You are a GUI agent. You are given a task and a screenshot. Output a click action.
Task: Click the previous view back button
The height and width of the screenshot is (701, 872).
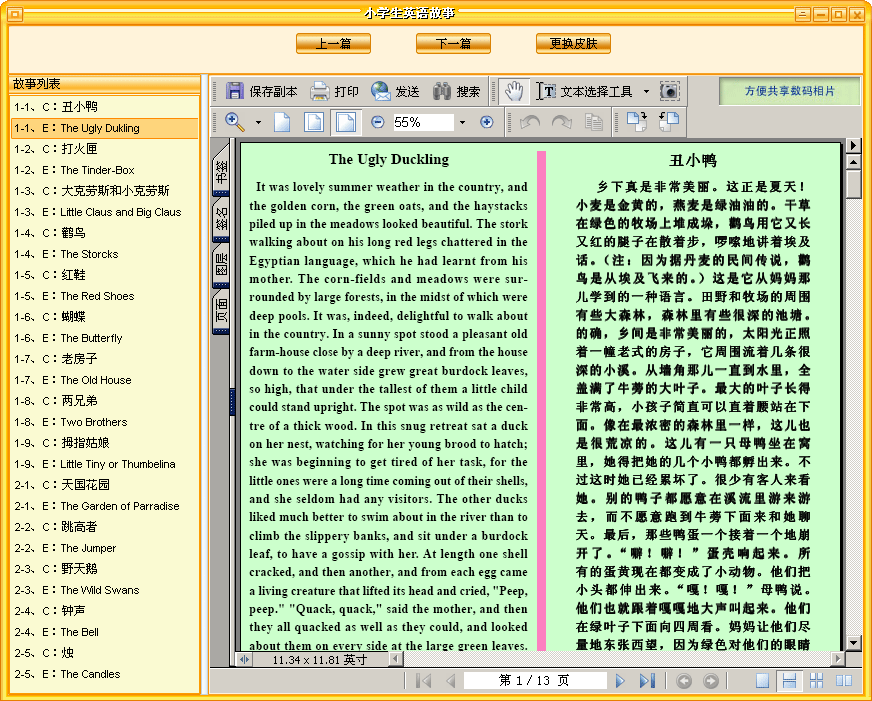point(684,680)
